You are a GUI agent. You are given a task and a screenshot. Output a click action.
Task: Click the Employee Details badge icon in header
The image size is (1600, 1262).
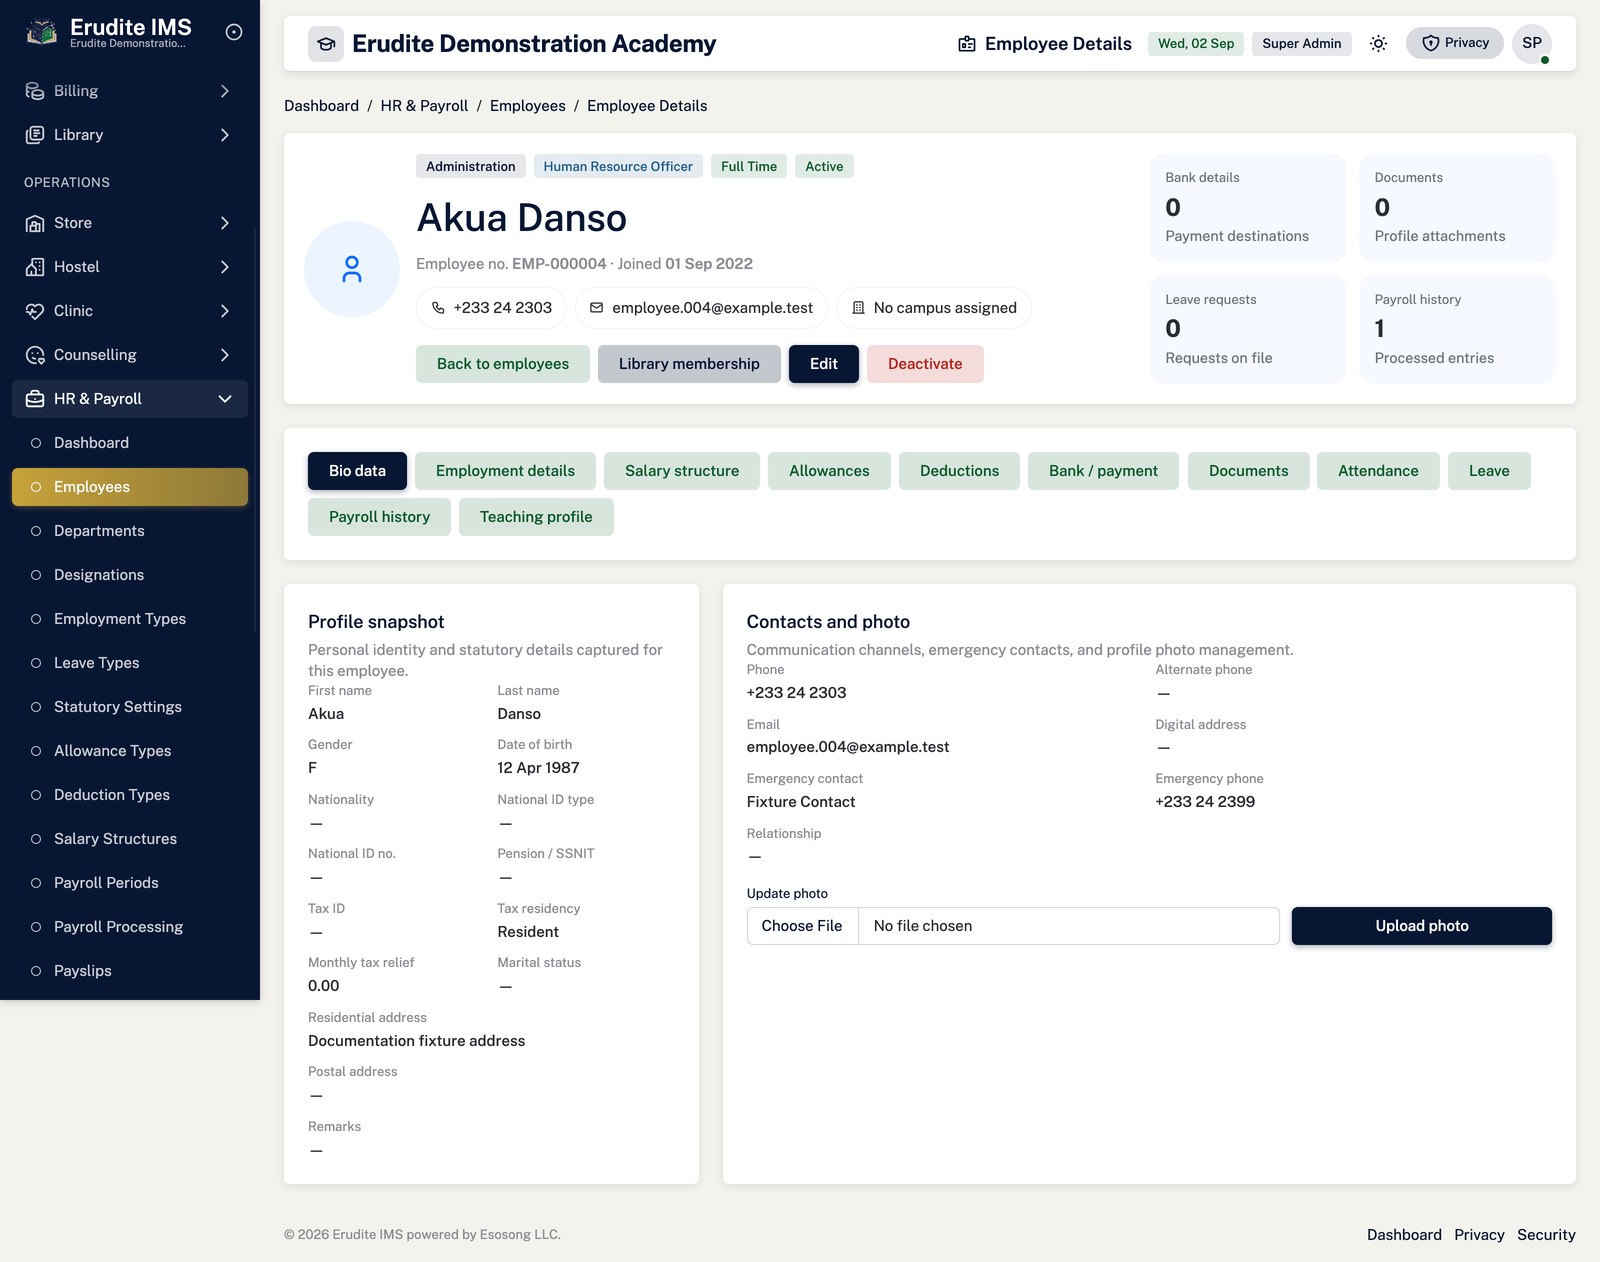pos(967,44)
